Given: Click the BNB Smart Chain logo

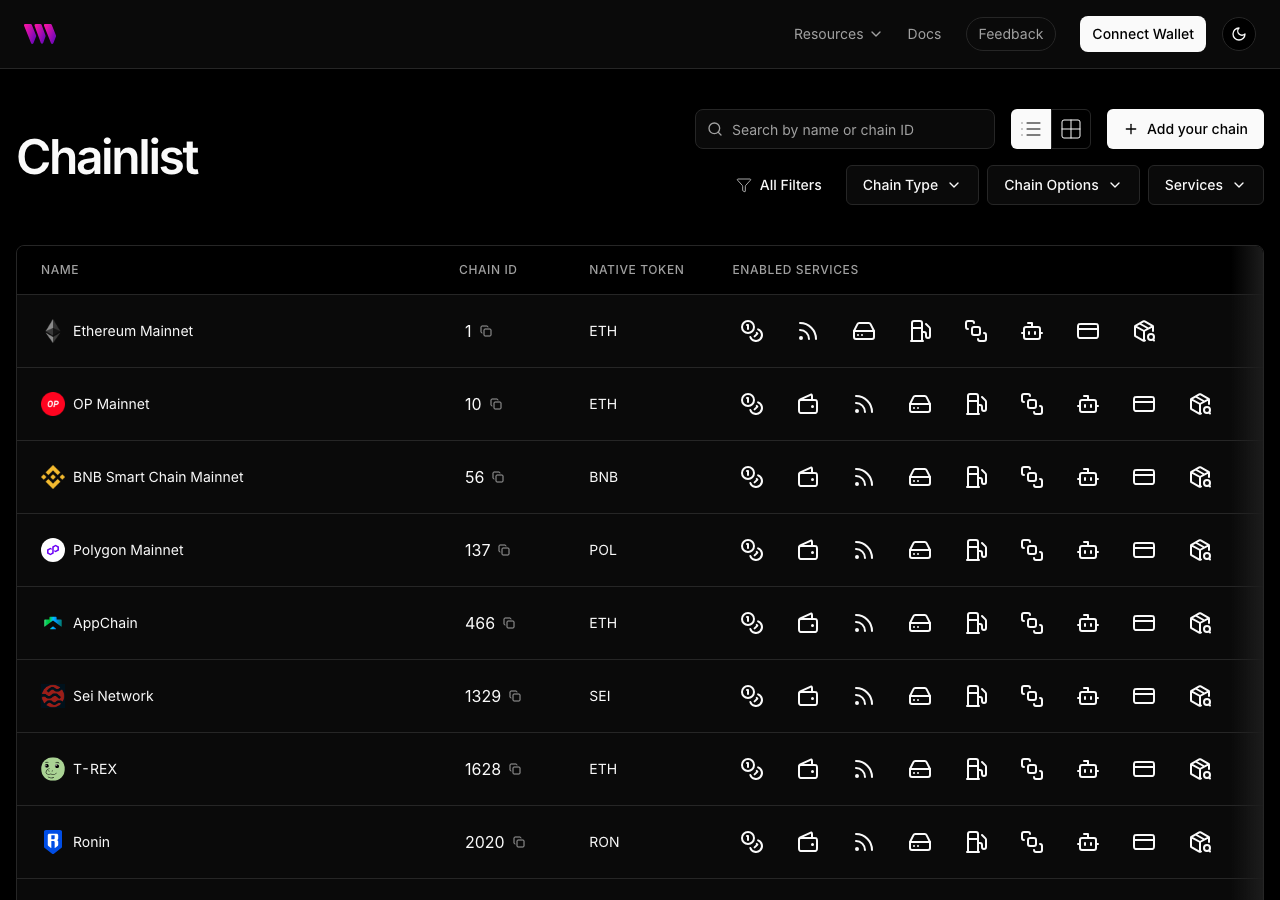Looking at the screenshot, I should pos(53,477).
